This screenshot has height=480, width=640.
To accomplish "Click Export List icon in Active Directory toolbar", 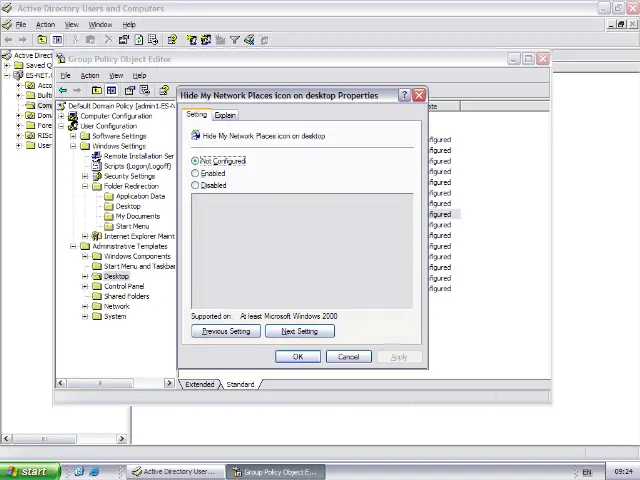I will click(x=153, y=40).
